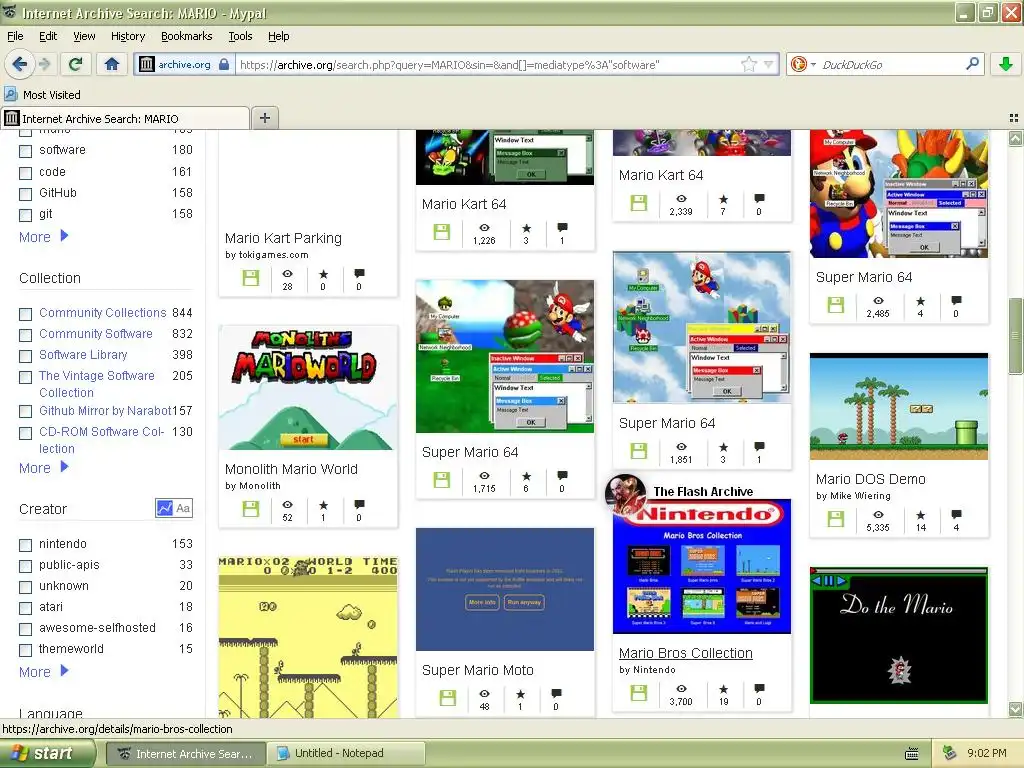The height and width of the screenshot is (768, 1024).
Task: Enable the Community Collections filter checkbox
Action: click(x=25, y=314)
